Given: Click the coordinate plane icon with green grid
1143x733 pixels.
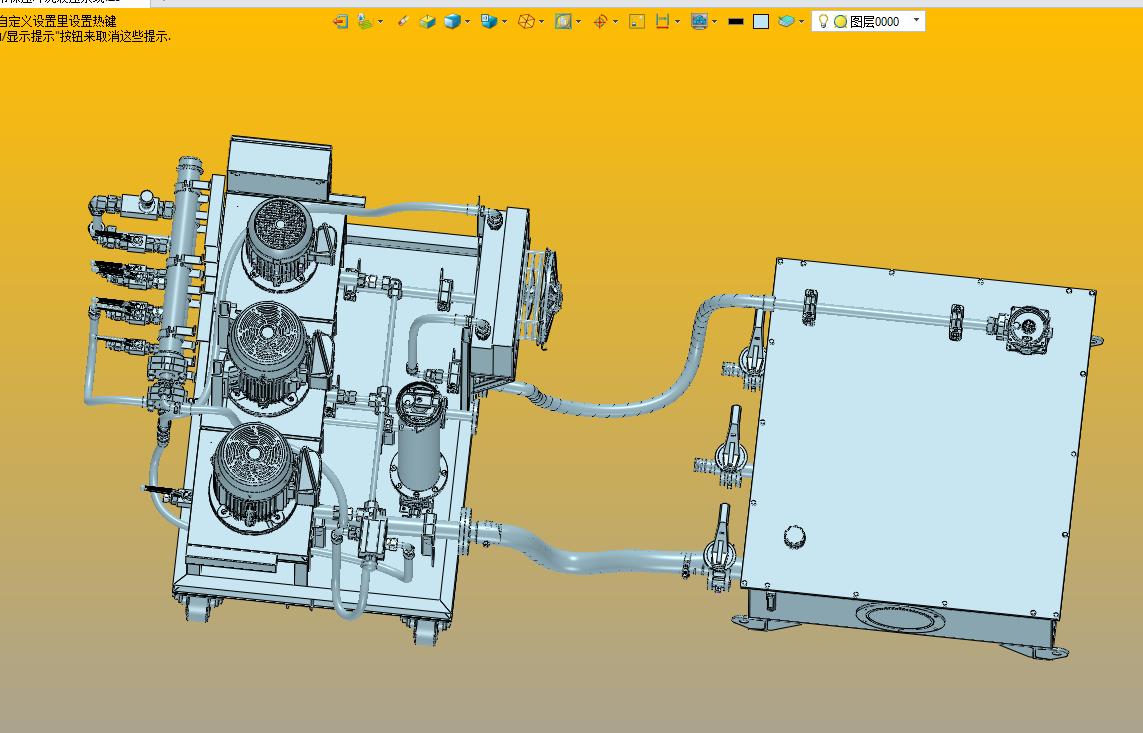Looking at the screenshot, I should 365,22.
